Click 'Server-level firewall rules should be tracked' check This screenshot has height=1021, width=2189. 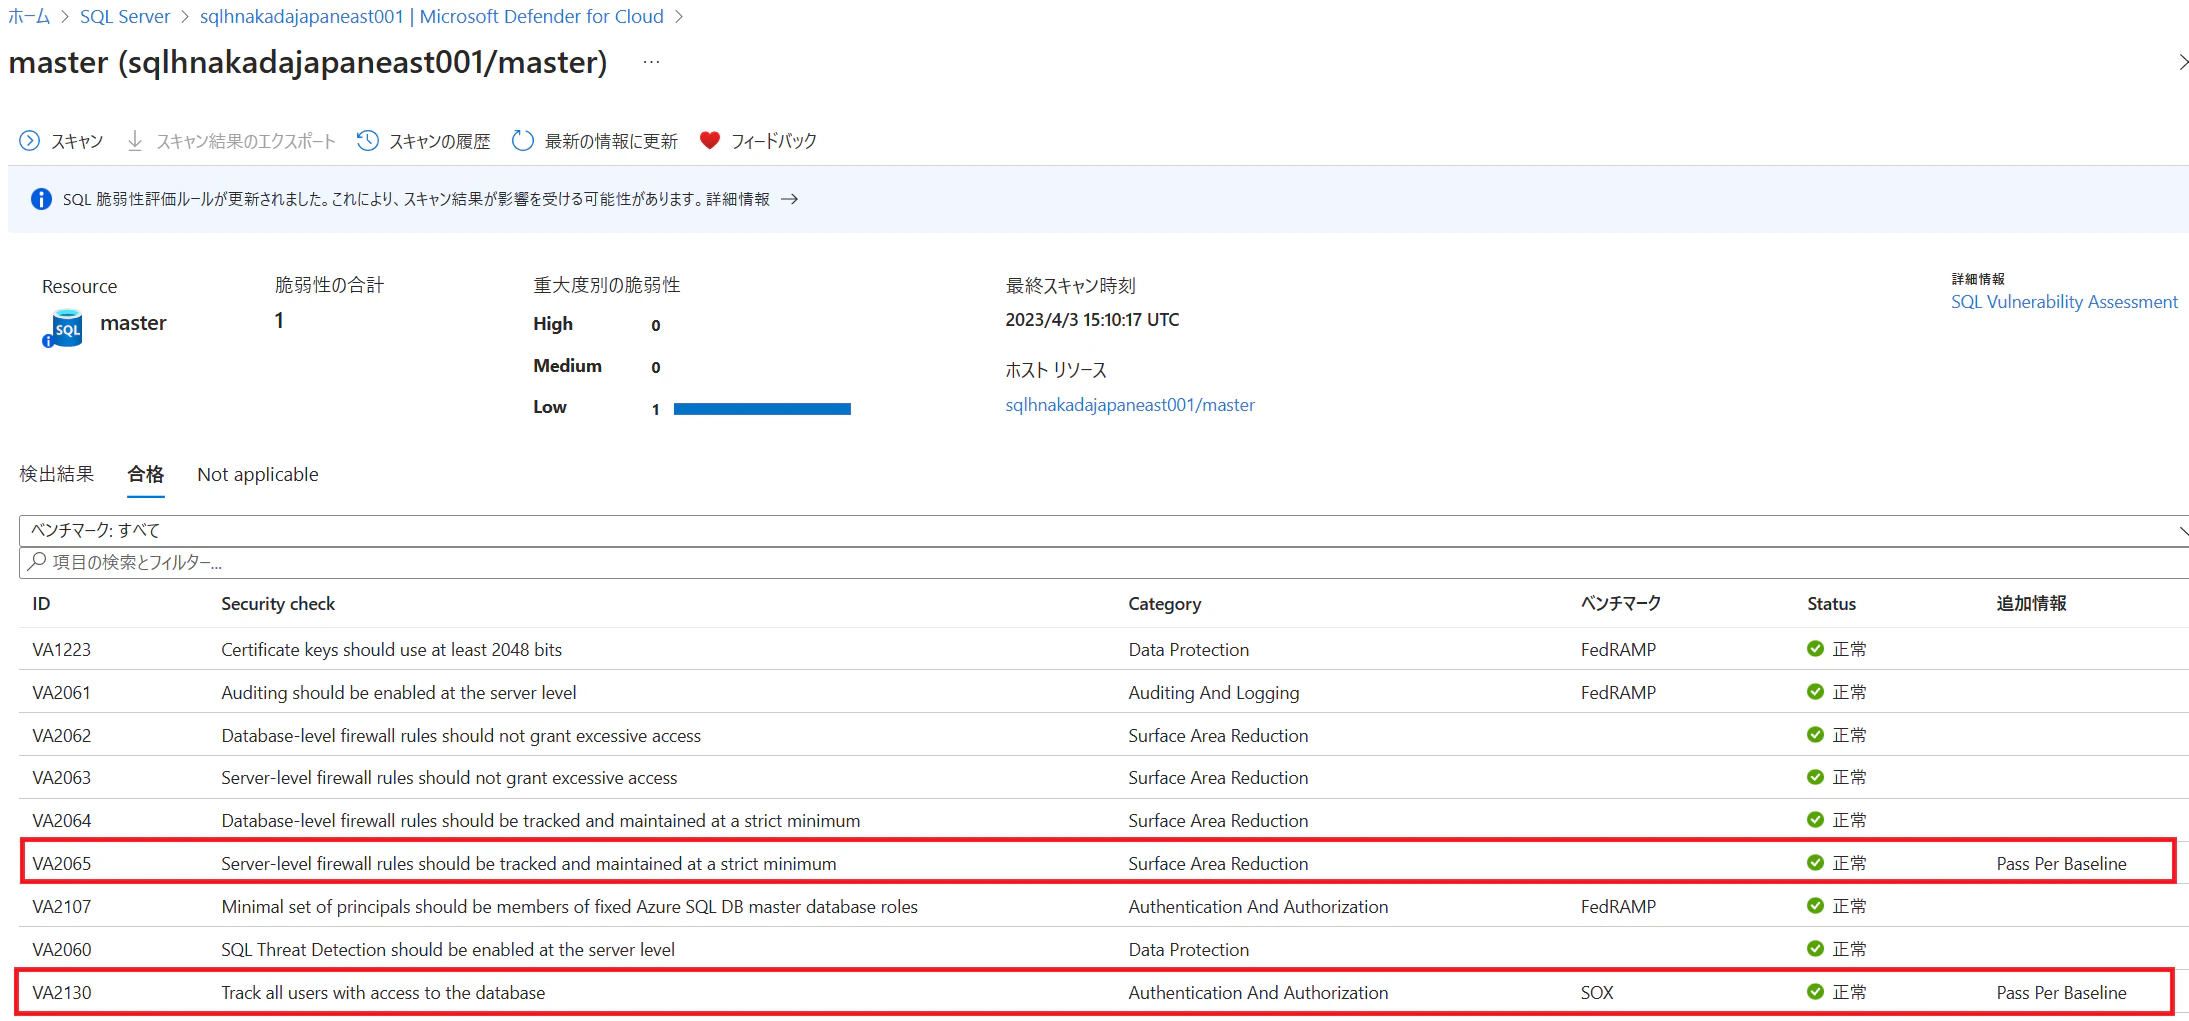pos(529,864)
